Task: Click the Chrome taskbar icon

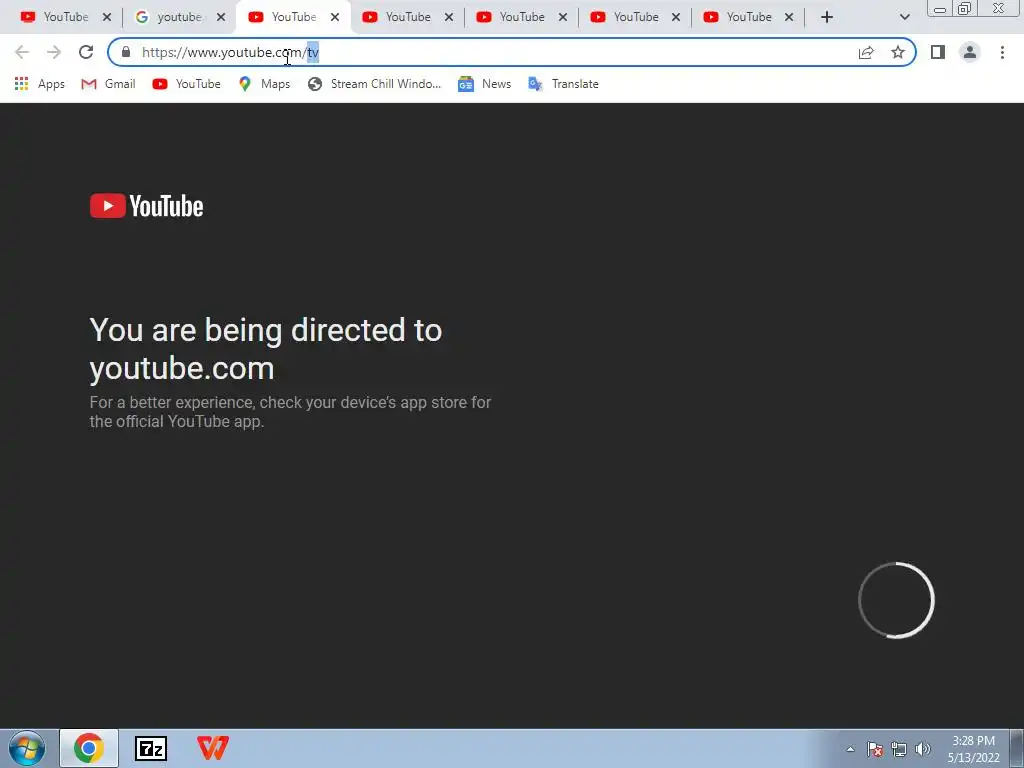Action: (x=89, y=748)
